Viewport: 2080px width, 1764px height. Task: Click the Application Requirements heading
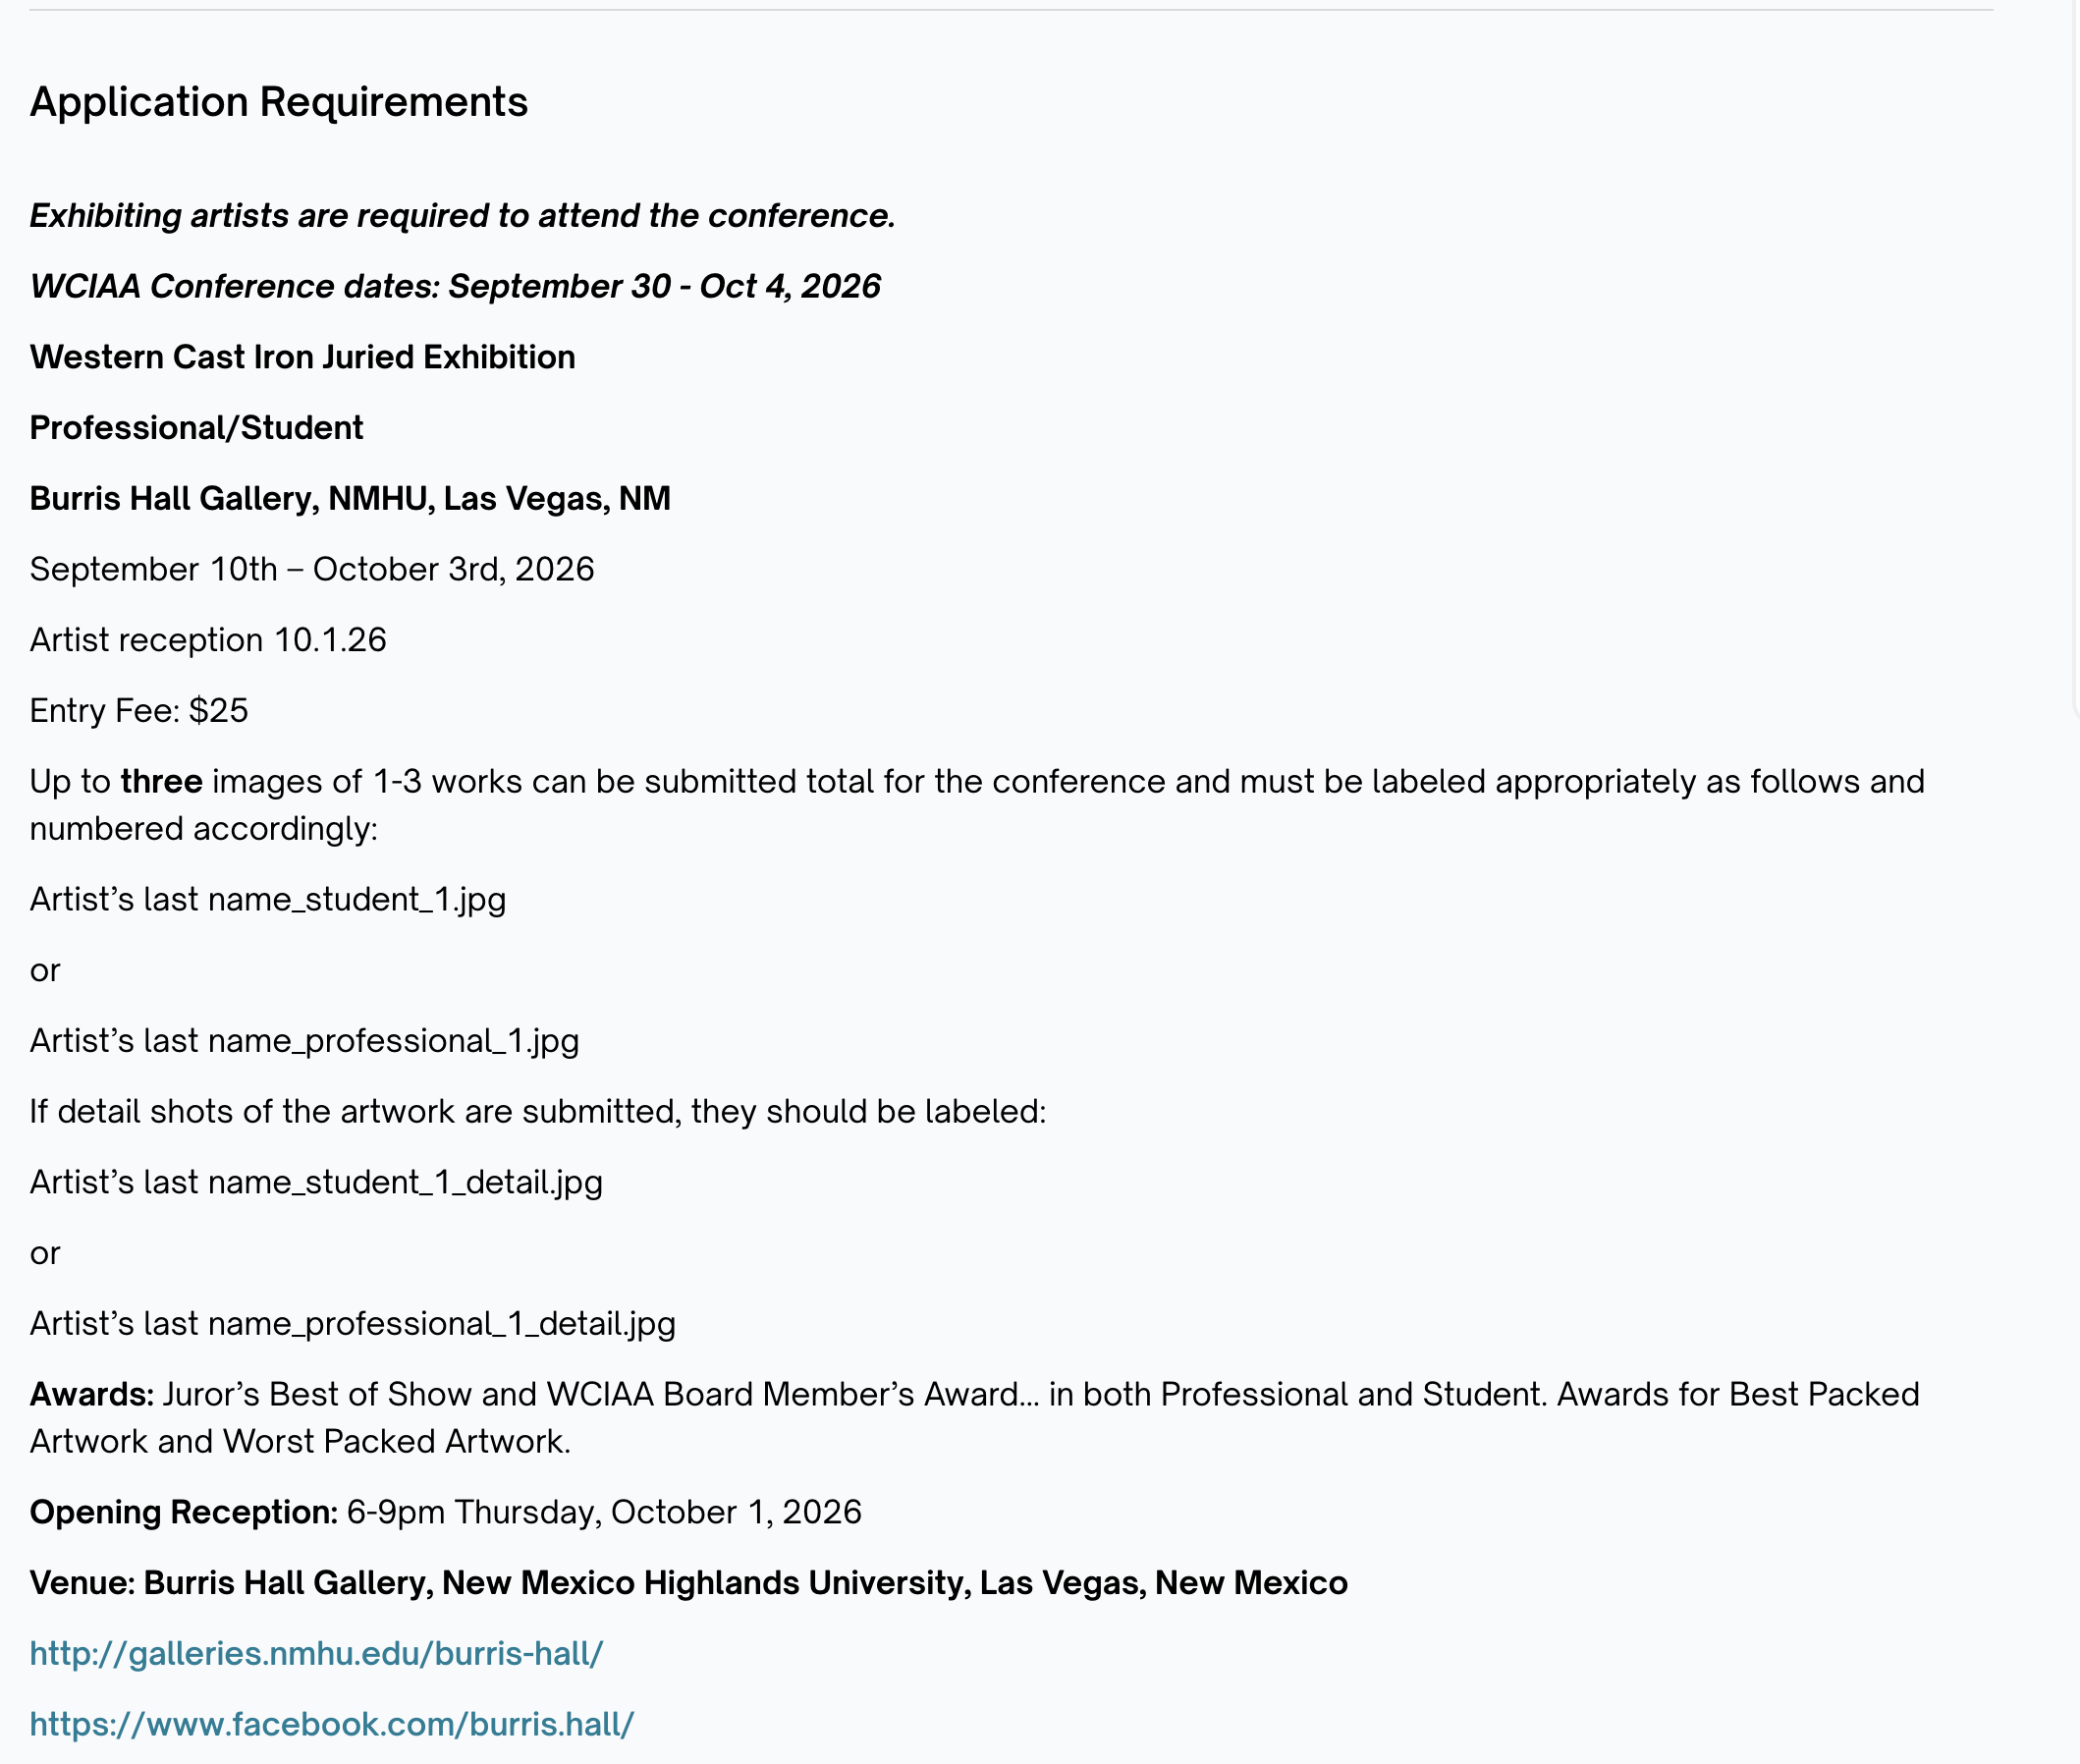point(279,102)
